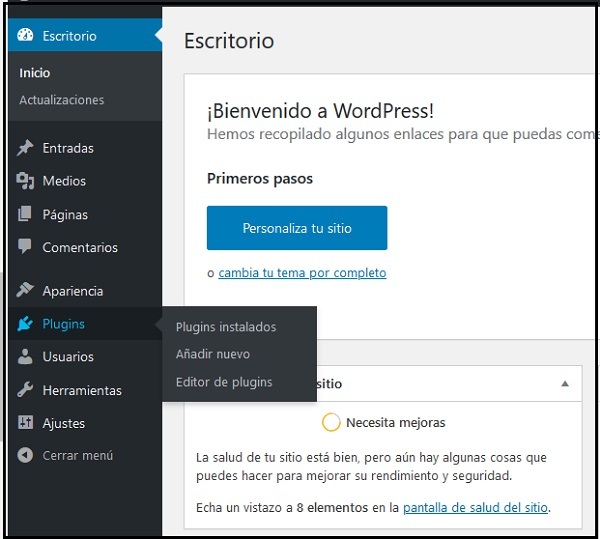Open the pantalla de salud del sitio link

[x=475, y=508]
